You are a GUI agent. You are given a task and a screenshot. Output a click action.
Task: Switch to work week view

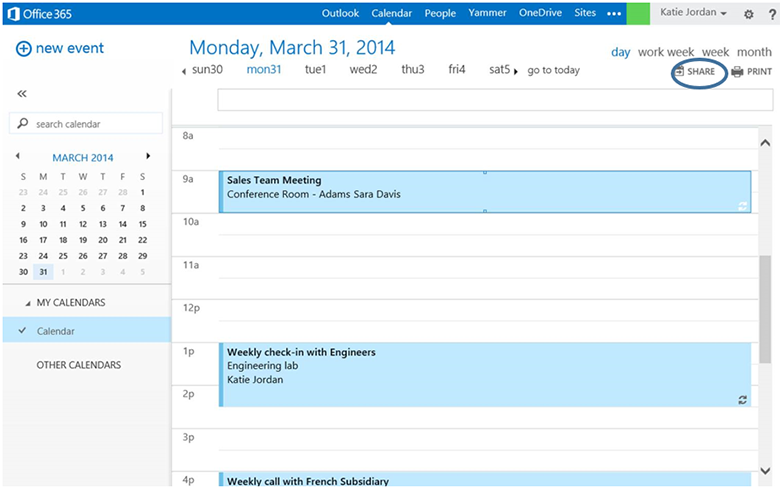click(x=665, y=52)
